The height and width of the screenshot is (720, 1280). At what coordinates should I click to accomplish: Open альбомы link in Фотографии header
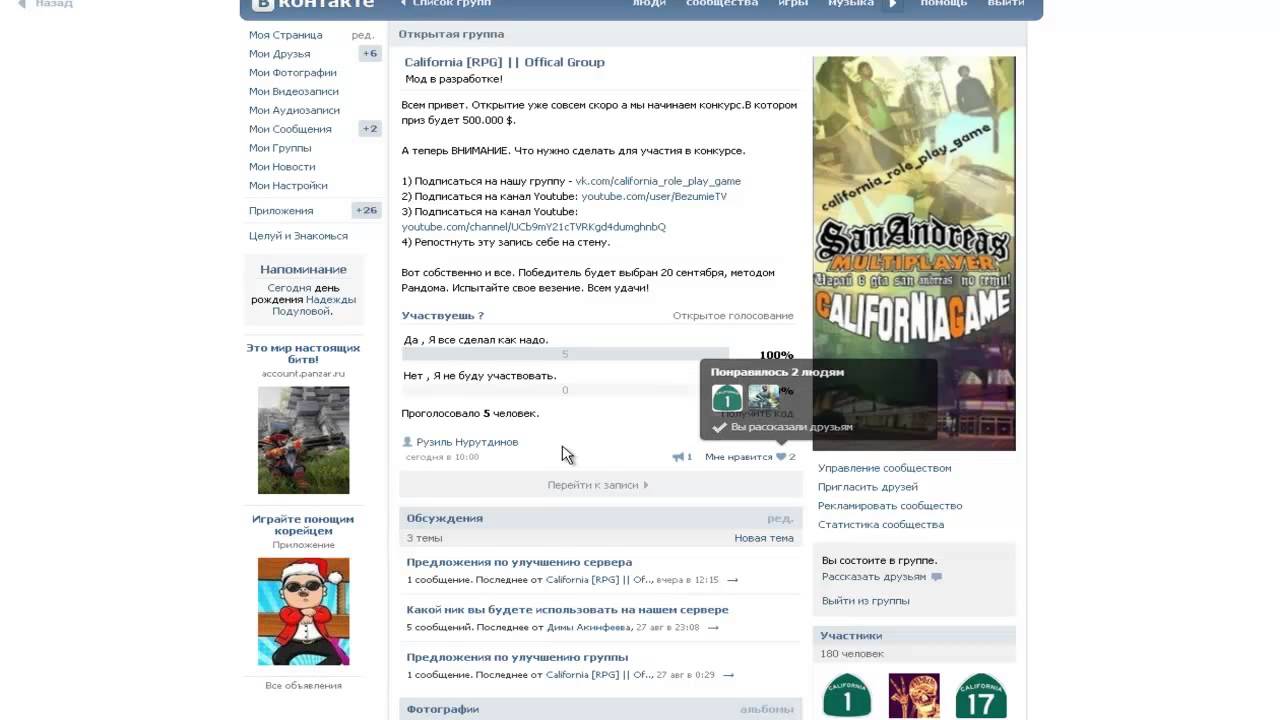767,709
